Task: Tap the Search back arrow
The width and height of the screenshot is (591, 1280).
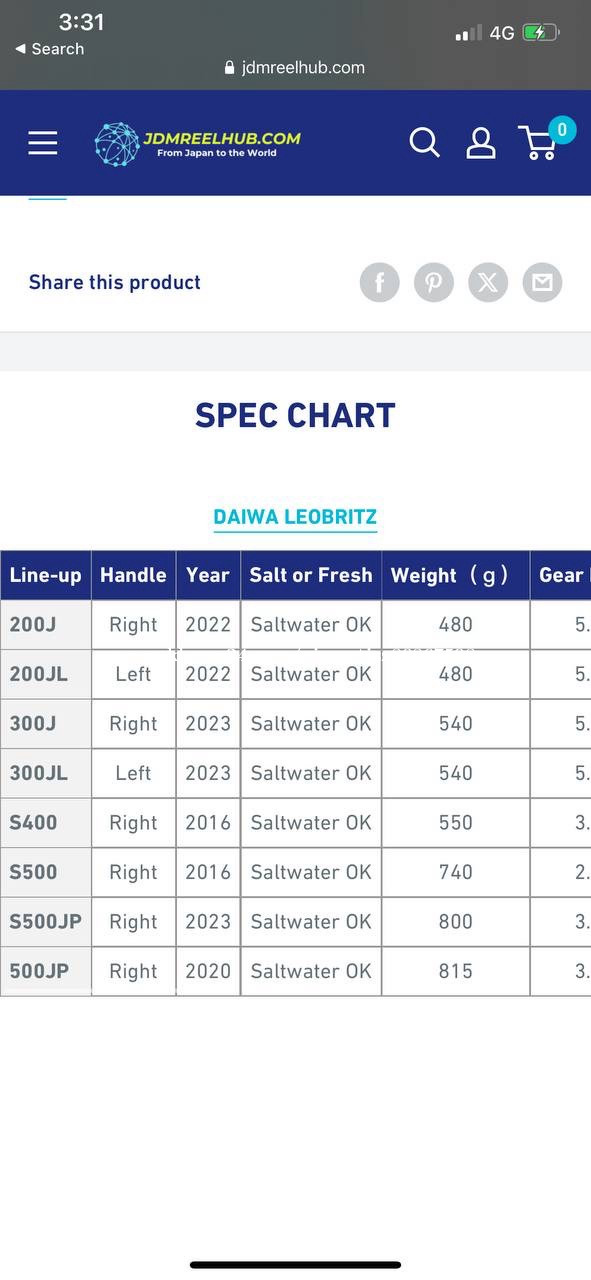Action: click(x=50, y=49)
